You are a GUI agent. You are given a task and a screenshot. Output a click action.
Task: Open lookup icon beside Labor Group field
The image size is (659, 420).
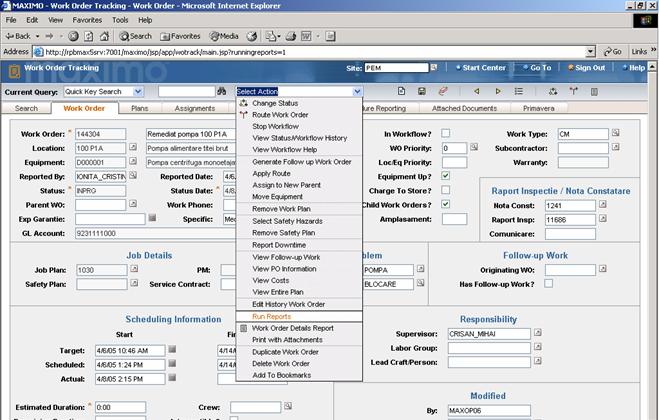[x=538, y=347]
